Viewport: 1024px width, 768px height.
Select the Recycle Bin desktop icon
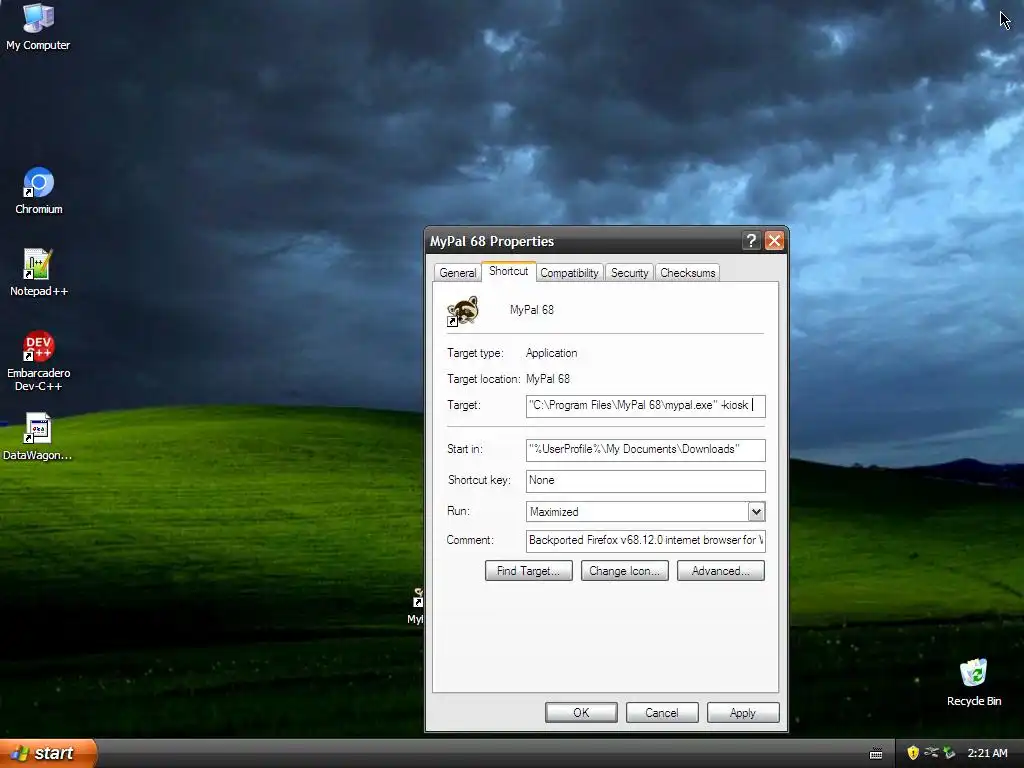(974, 682)
